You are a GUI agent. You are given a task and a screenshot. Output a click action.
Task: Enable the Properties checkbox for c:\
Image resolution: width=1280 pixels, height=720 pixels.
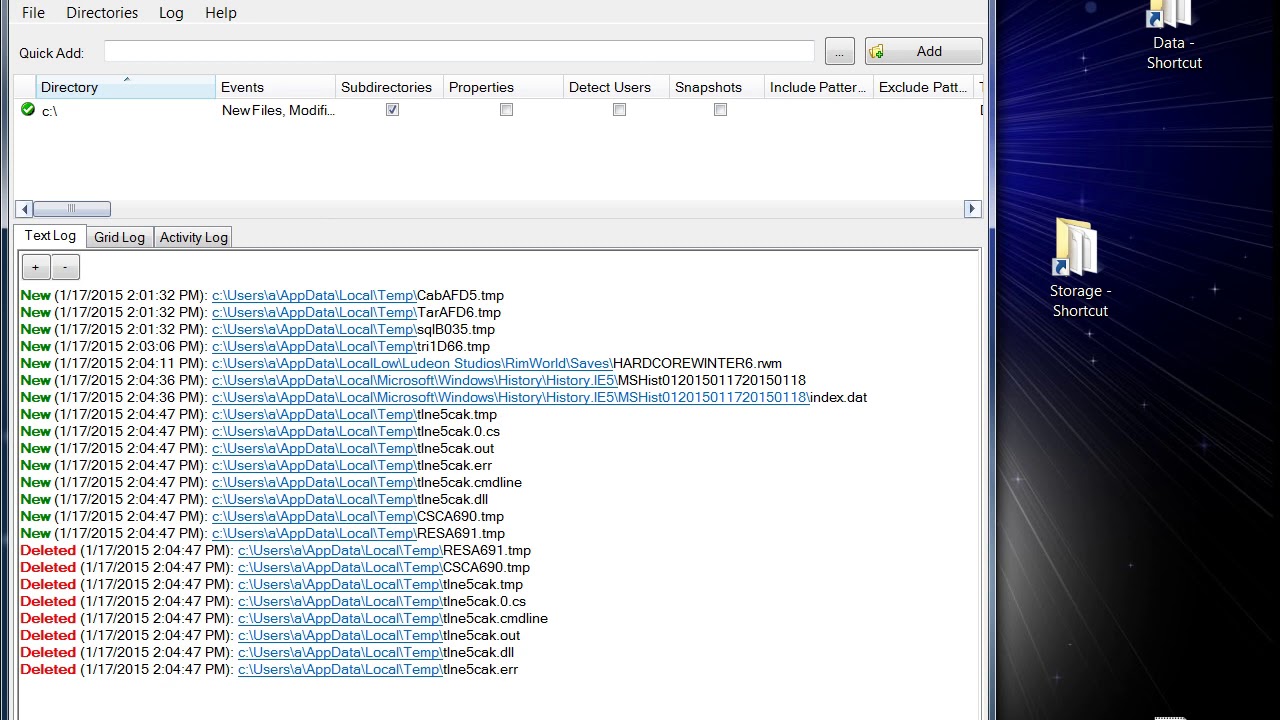point(506,110)
